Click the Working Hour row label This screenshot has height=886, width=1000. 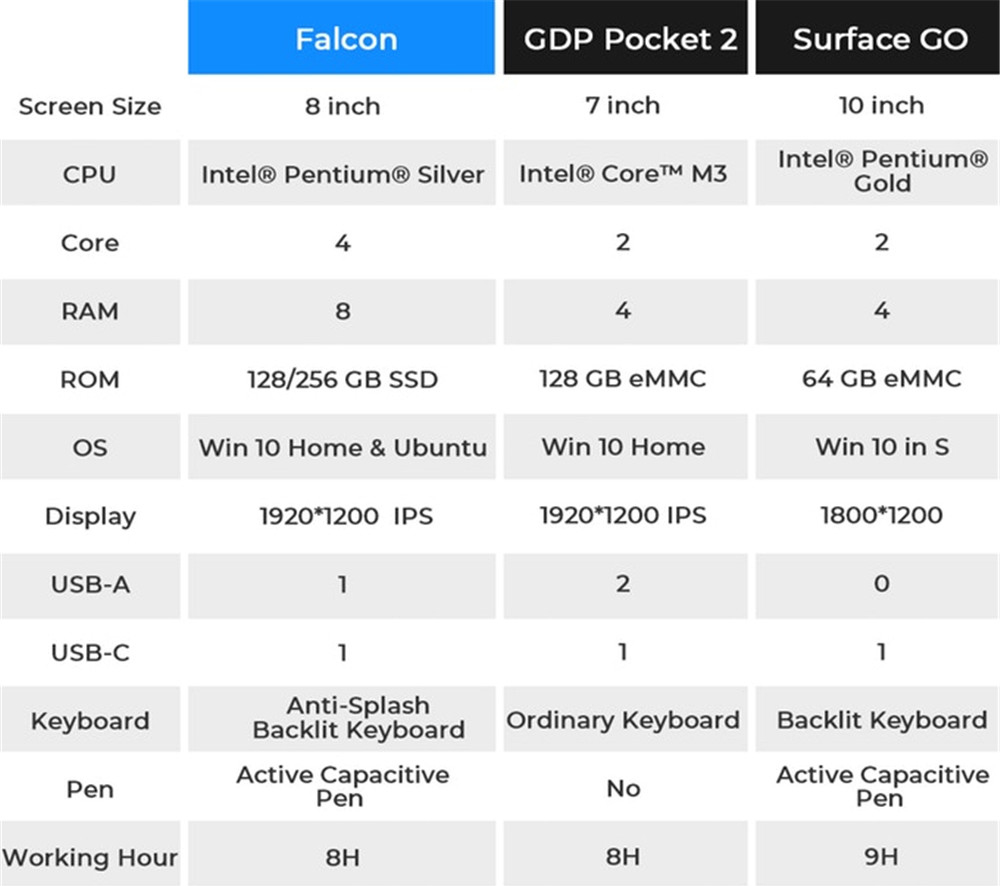[90, 857]
